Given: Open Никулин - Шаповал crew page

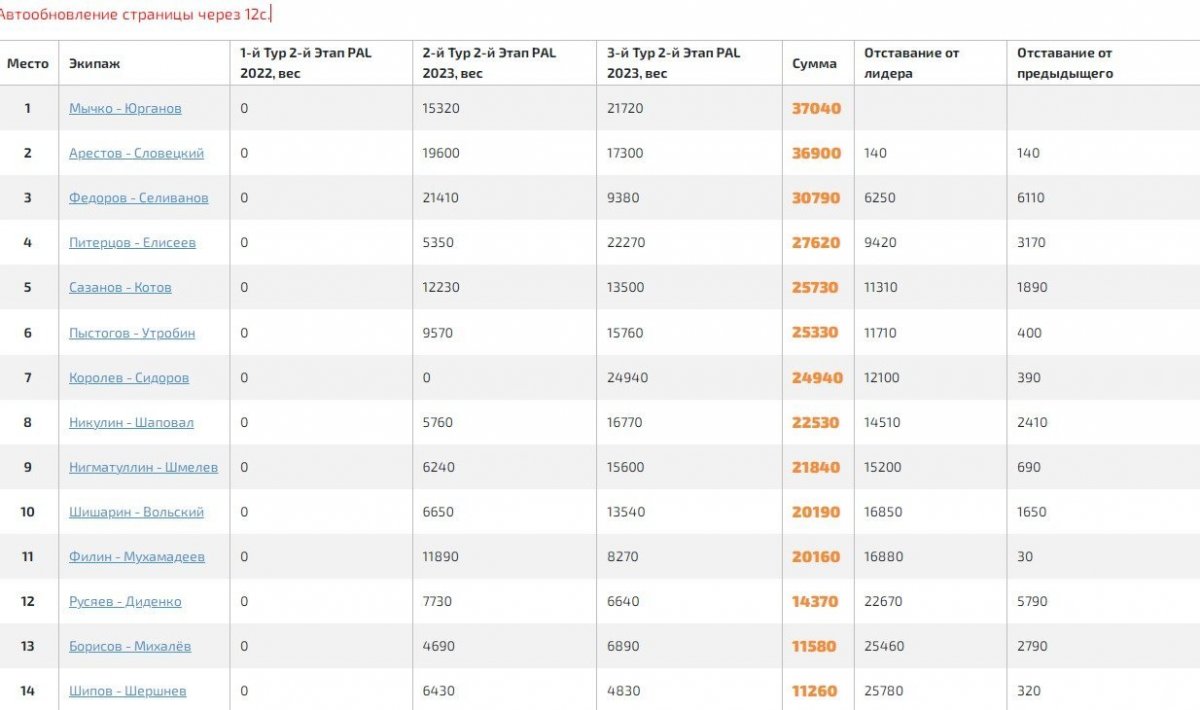Looking at the screenshot, I should 131,422.
